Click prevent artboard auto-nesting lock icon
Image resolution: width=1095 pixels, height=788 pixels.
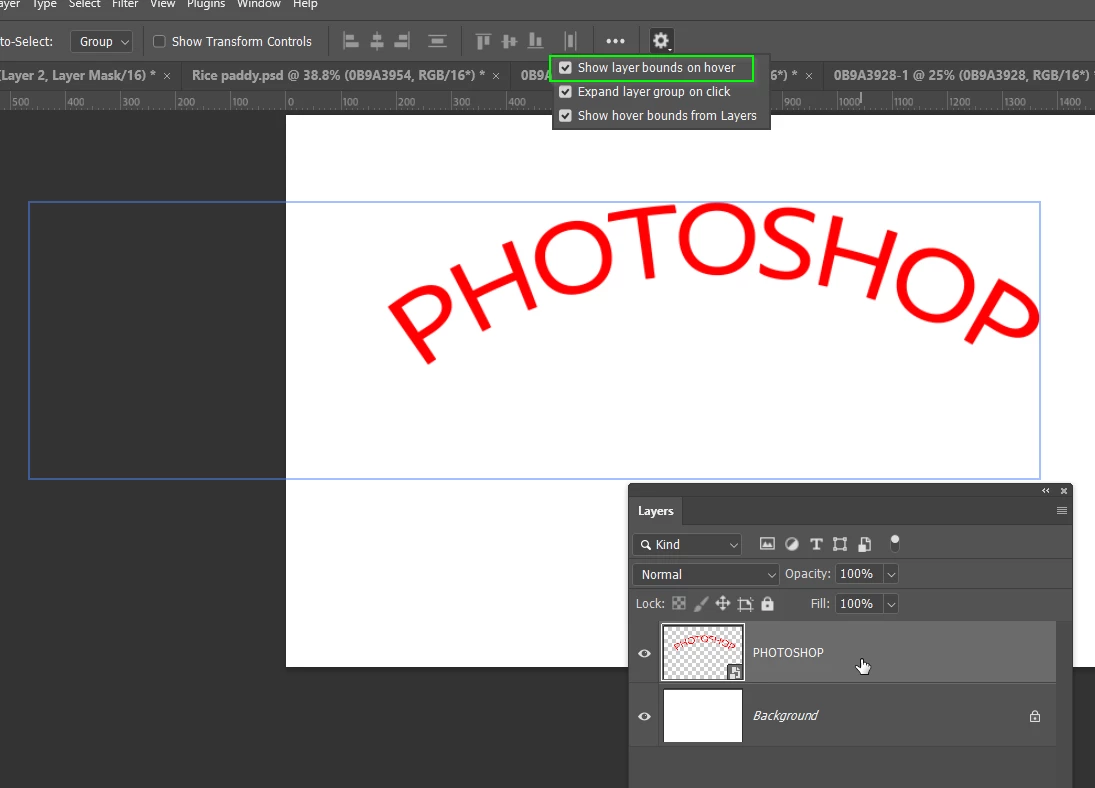[745, 604]
